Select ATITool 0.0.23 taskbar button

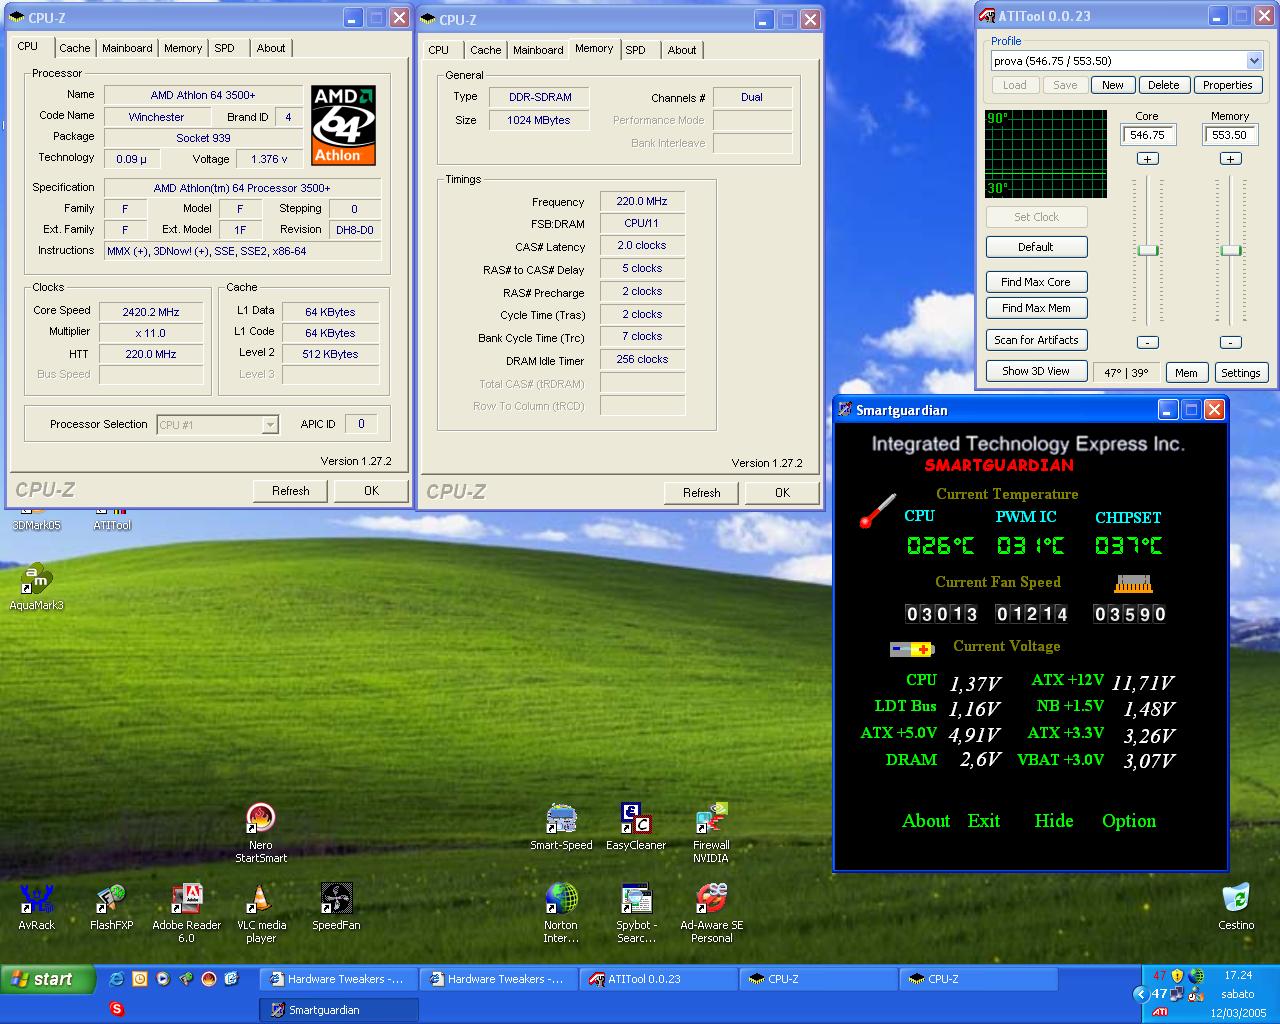(x=657, y=979)
